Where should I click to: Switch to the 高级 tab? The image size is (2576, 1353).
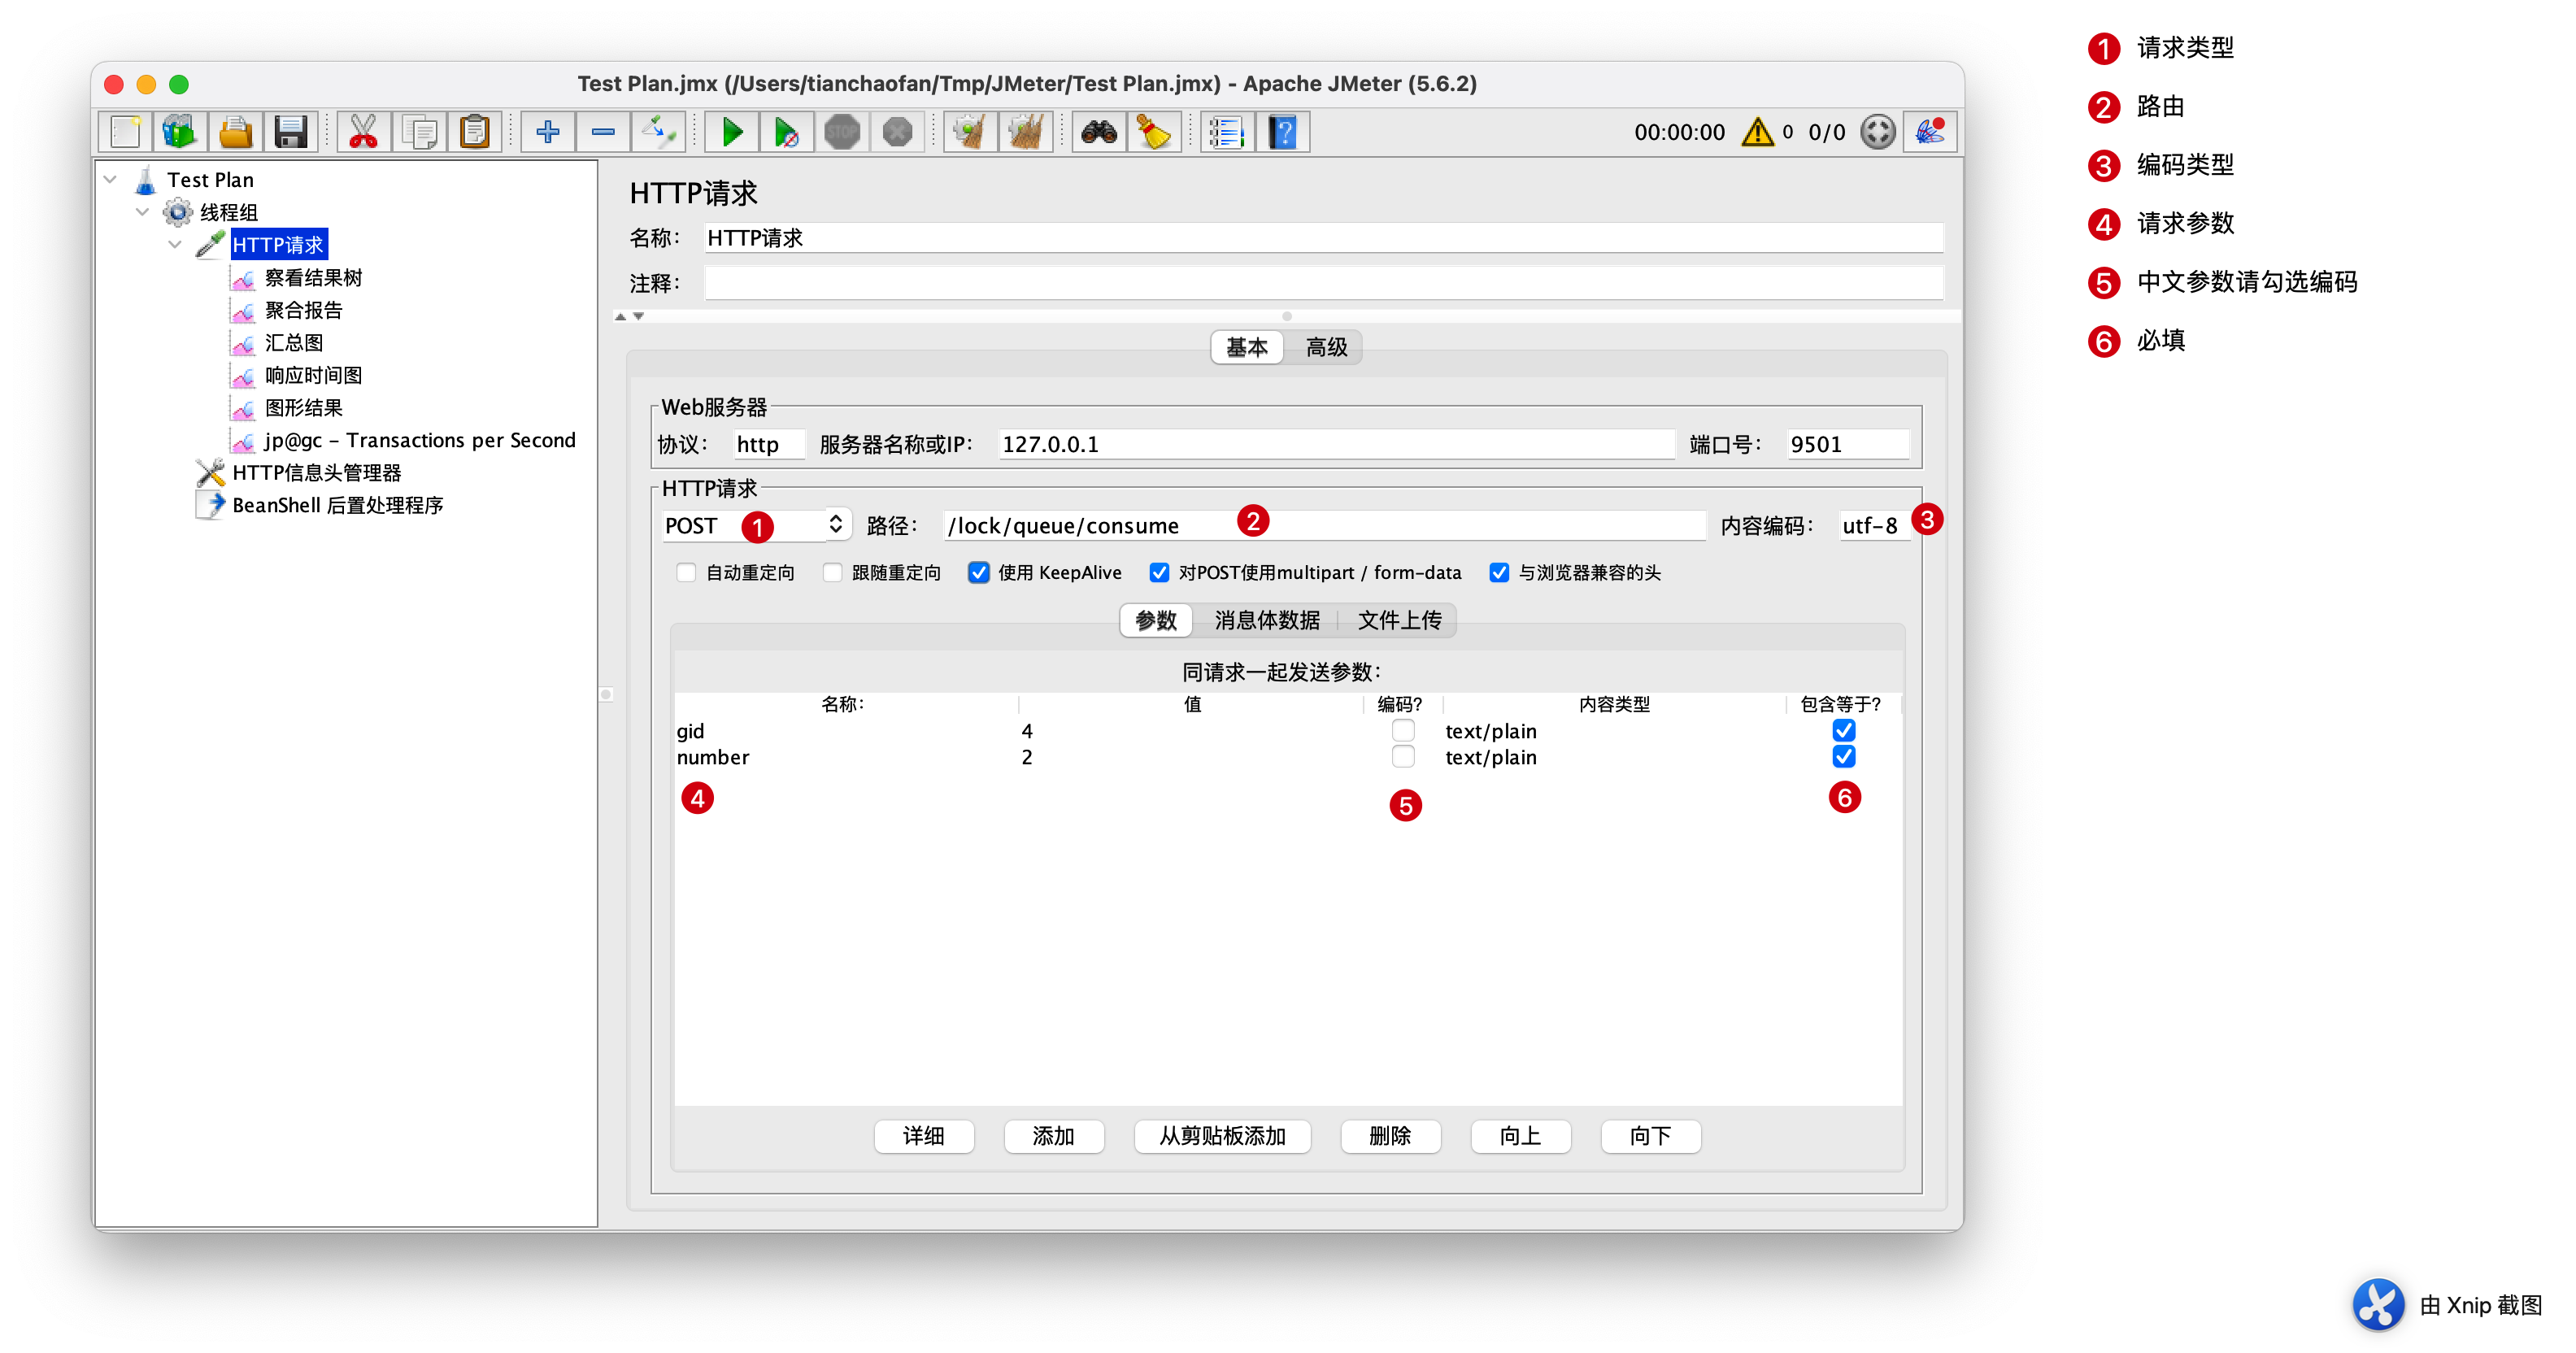[1325, 348]
